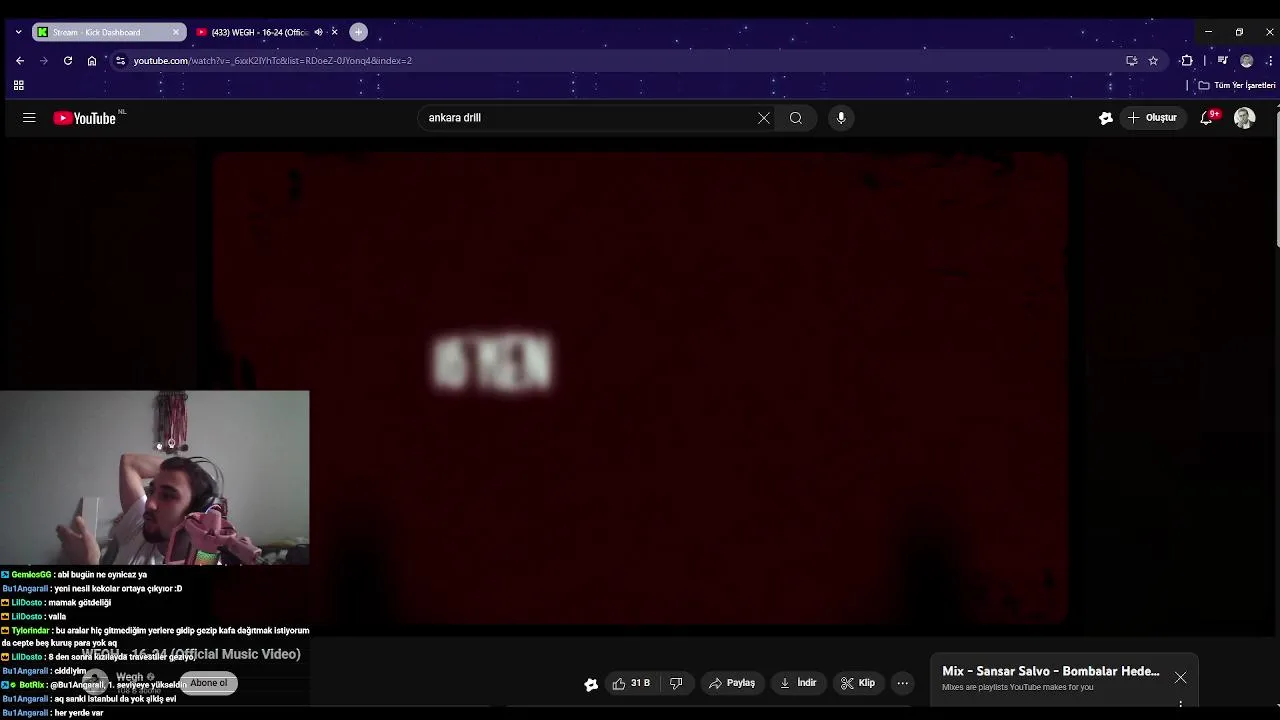Screen dimensions: 1280x720
Task: Open the apps grid on bookmarks bar
Action: (18, 86)
